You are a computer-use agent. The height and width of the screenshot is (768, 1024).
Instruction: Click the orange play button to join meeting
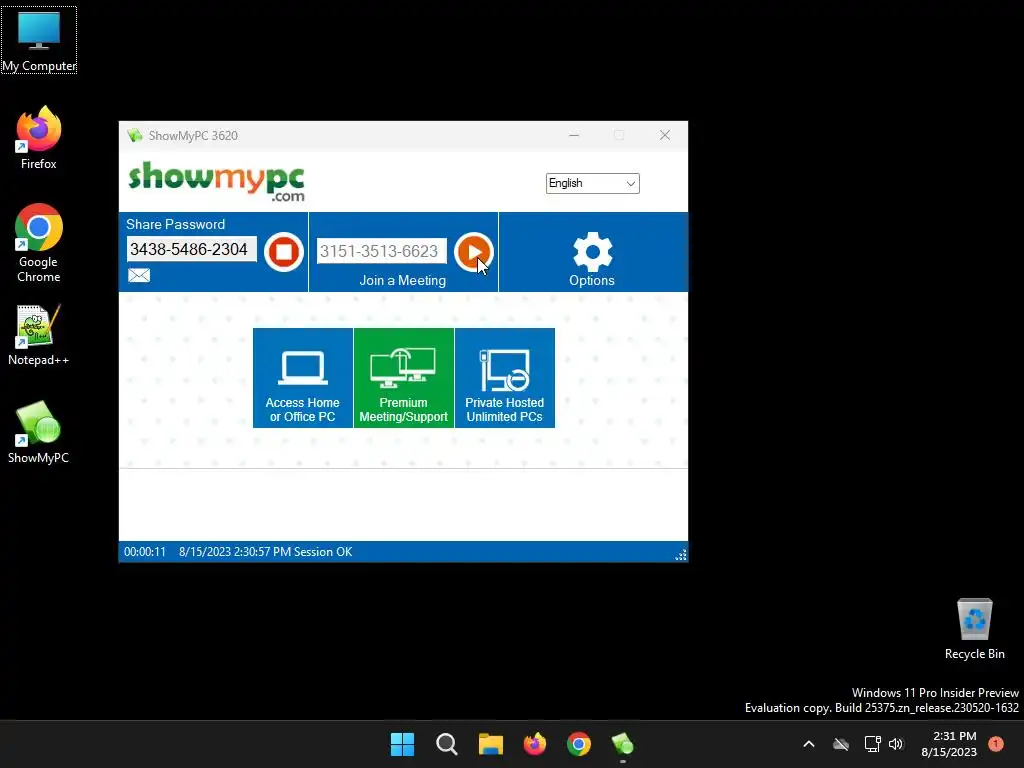coord(473,251)
